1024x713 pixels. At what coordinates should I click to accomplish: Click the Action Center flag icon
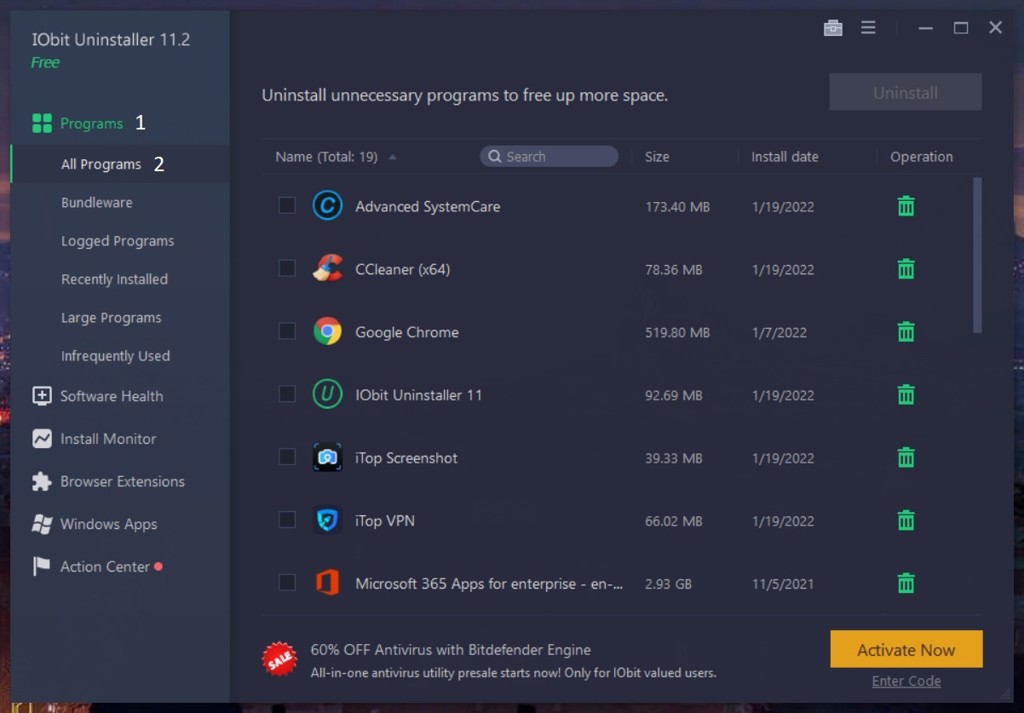pos(42,566)
